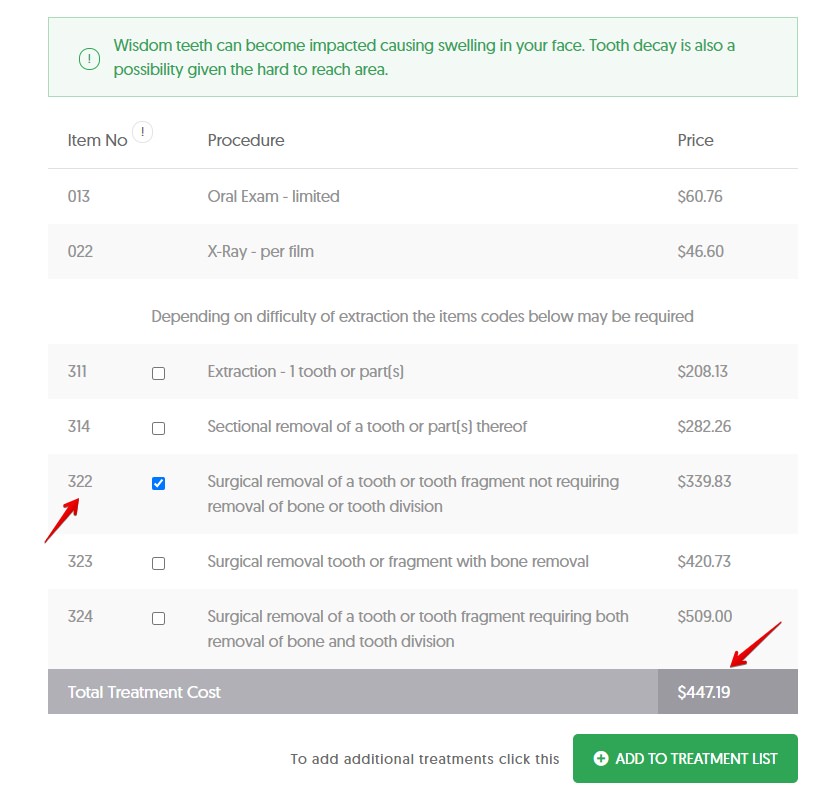Viewport: 820px width, 808px height.
Task: Click Surgical removal with bone removal text
Action: 398,561
